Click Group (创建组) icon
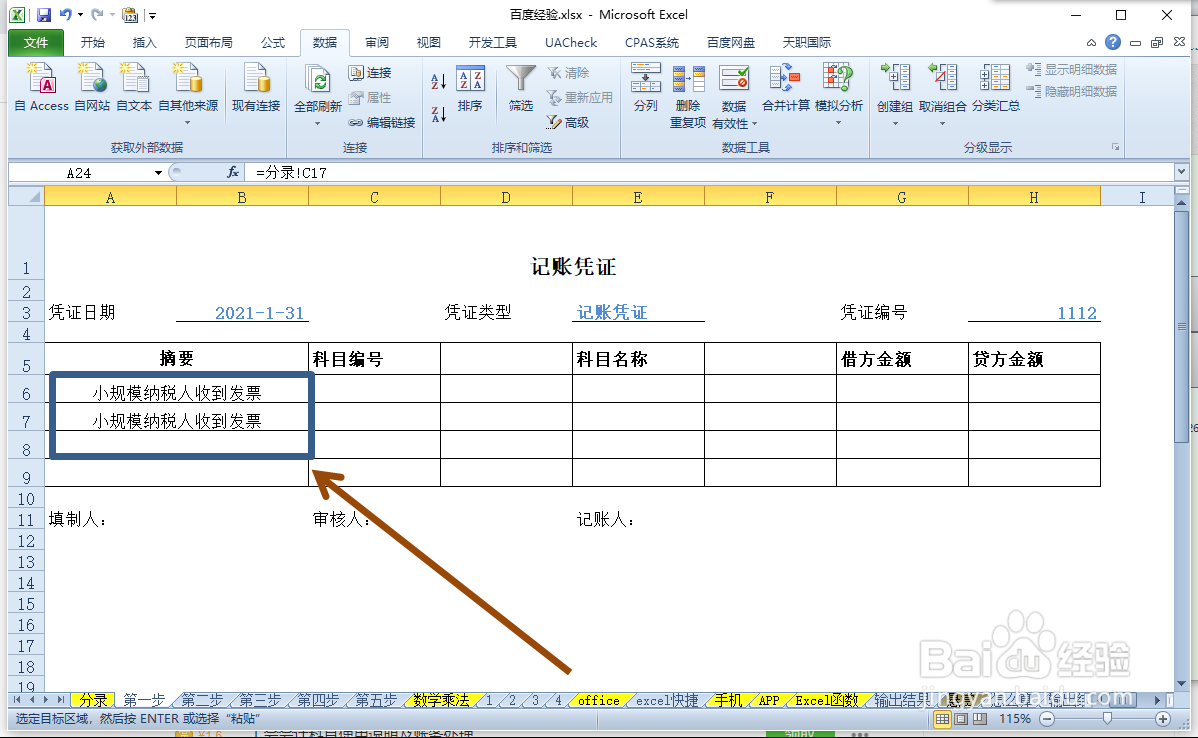Image resolution: width=1198 pixels, height=738 pixels. (x=895, y=79)
